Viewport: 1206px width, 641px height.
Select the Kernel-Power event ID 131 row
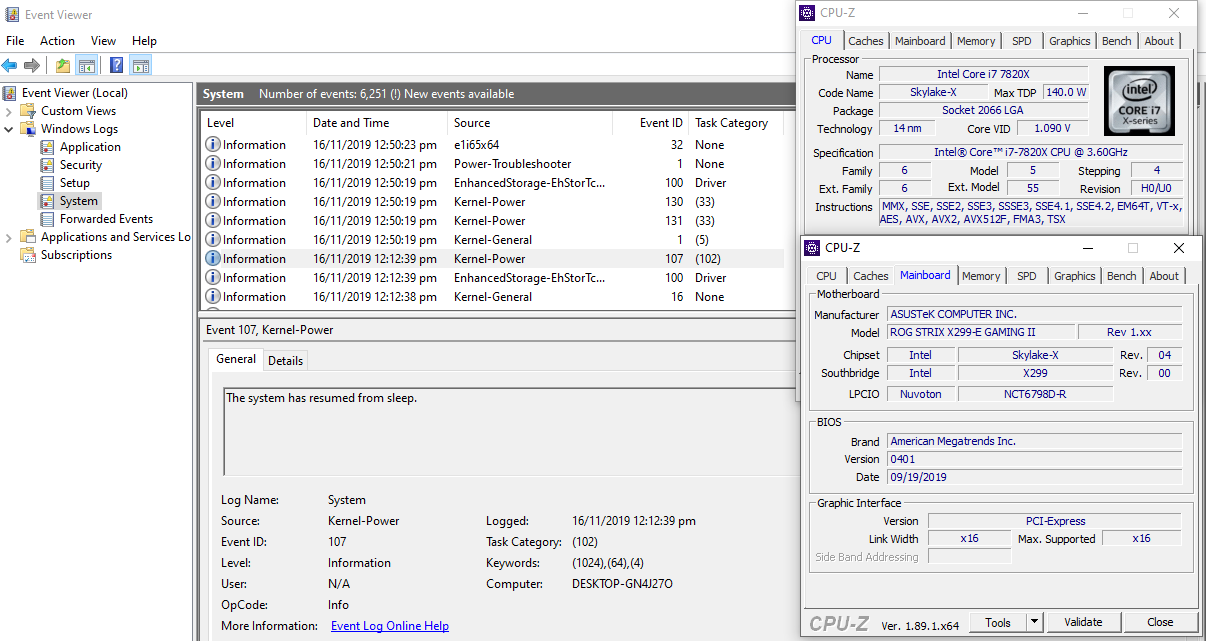(492, 221)
